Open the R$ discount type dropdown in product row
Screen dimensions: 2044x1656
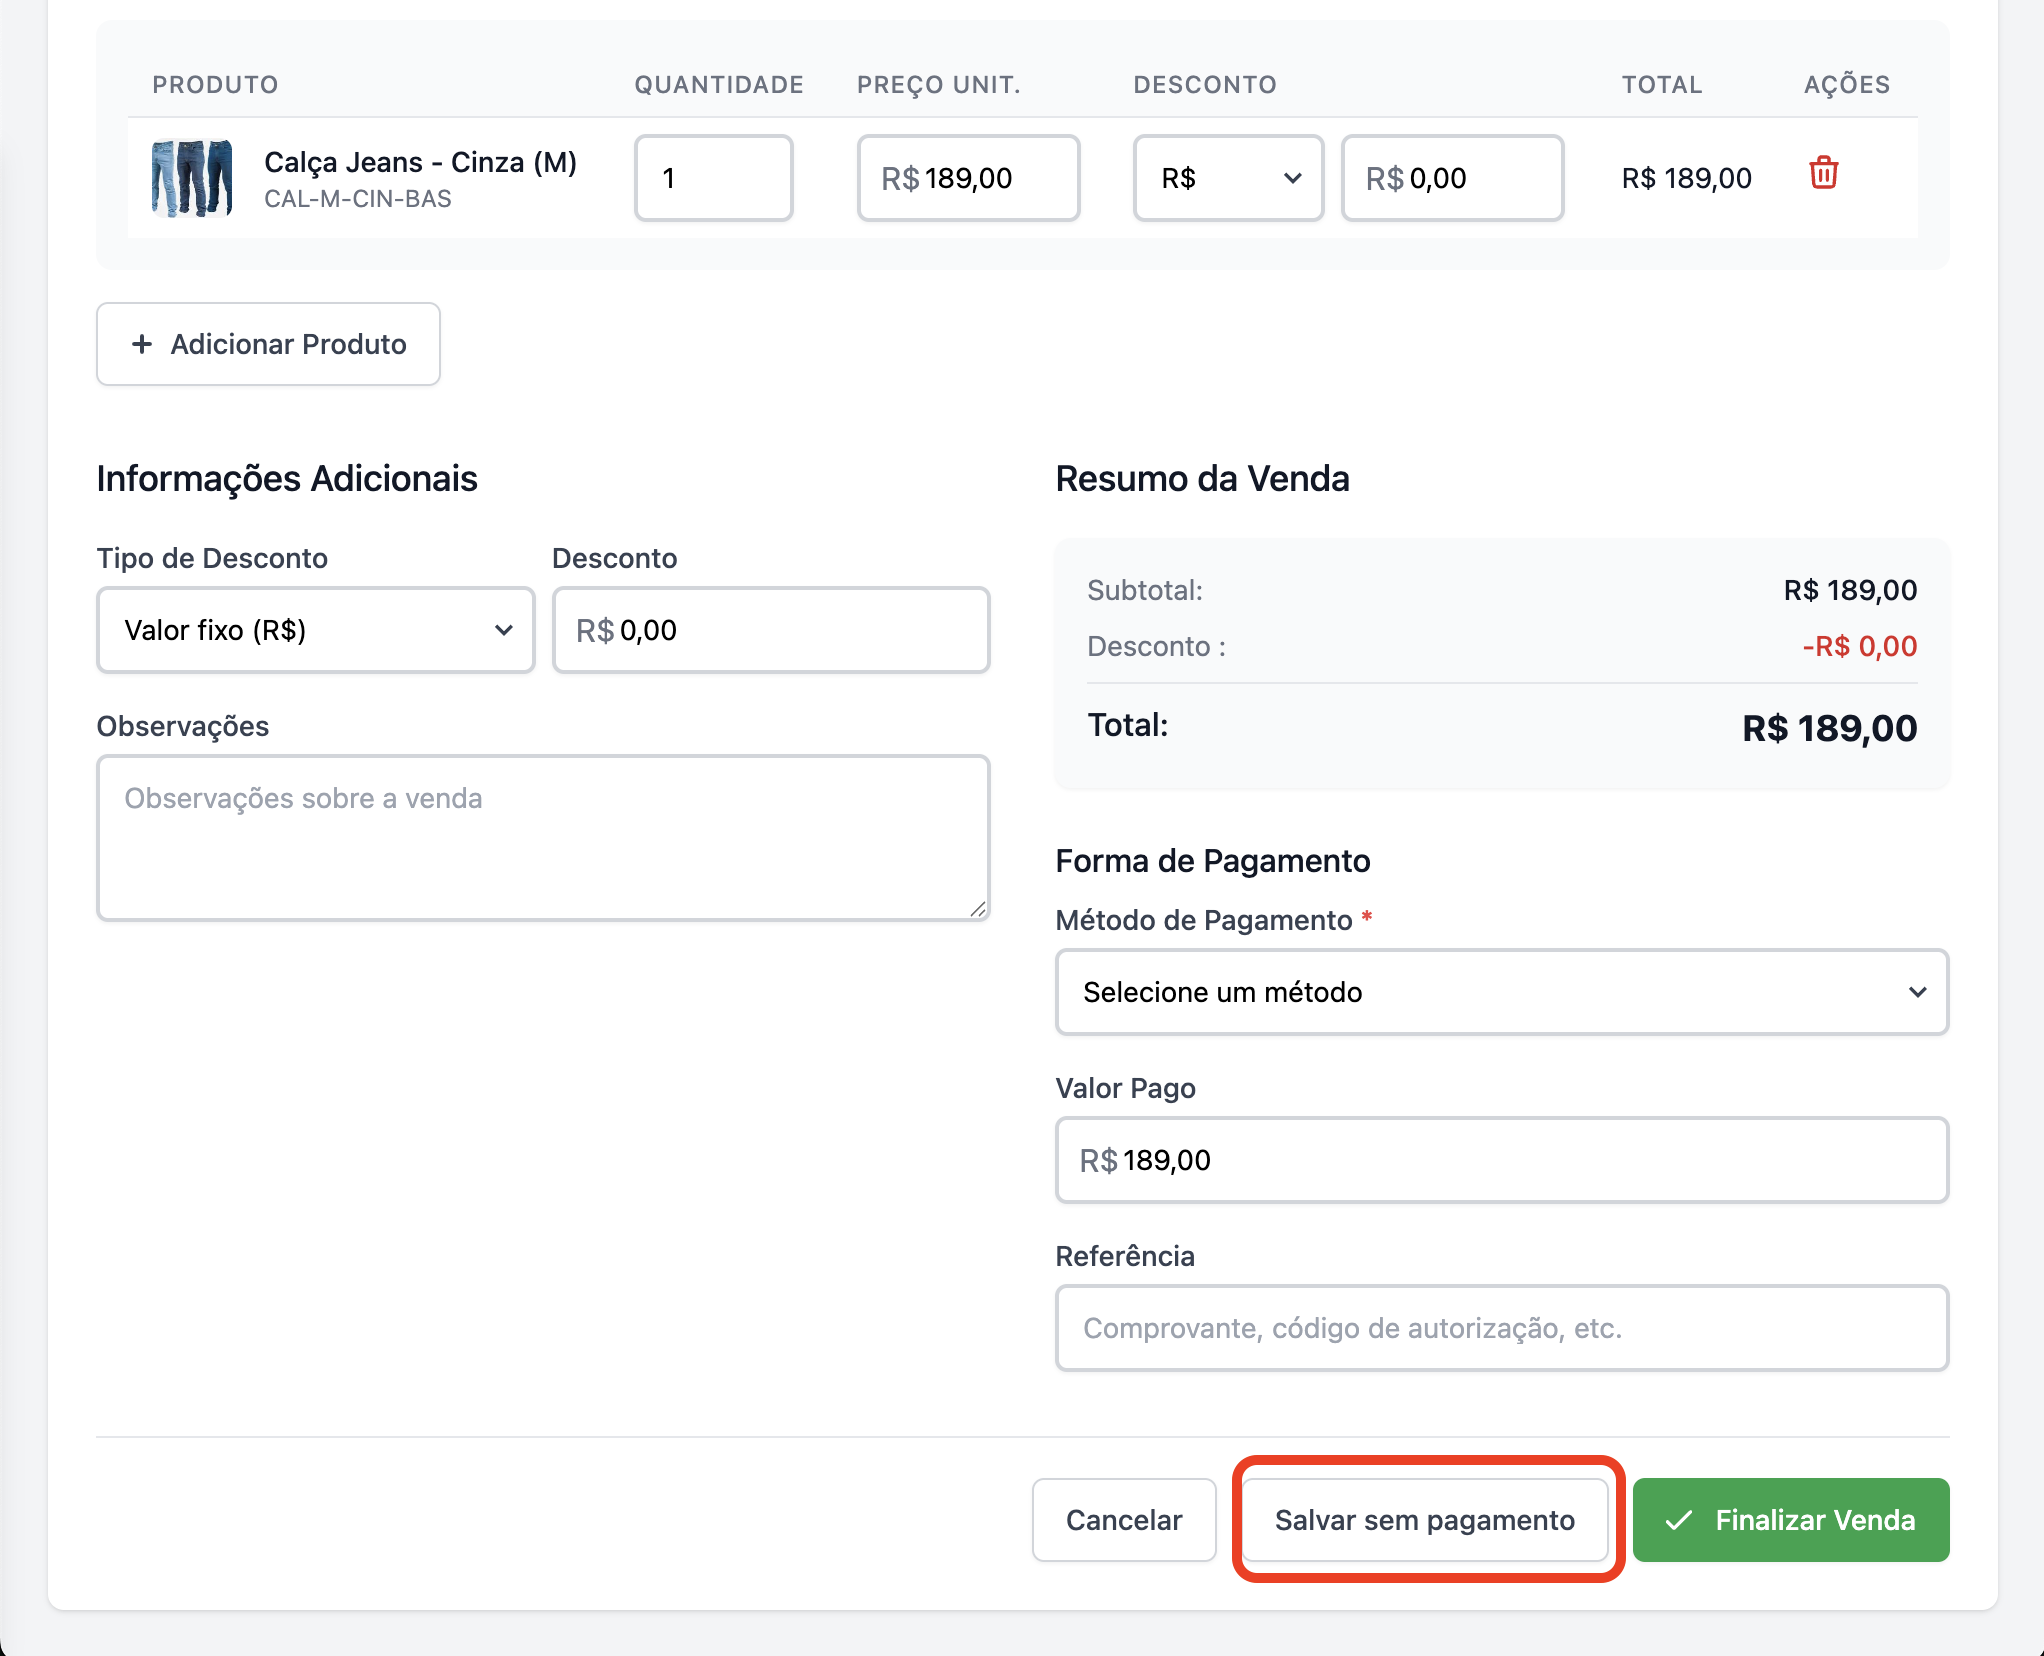click(1228, 178)
